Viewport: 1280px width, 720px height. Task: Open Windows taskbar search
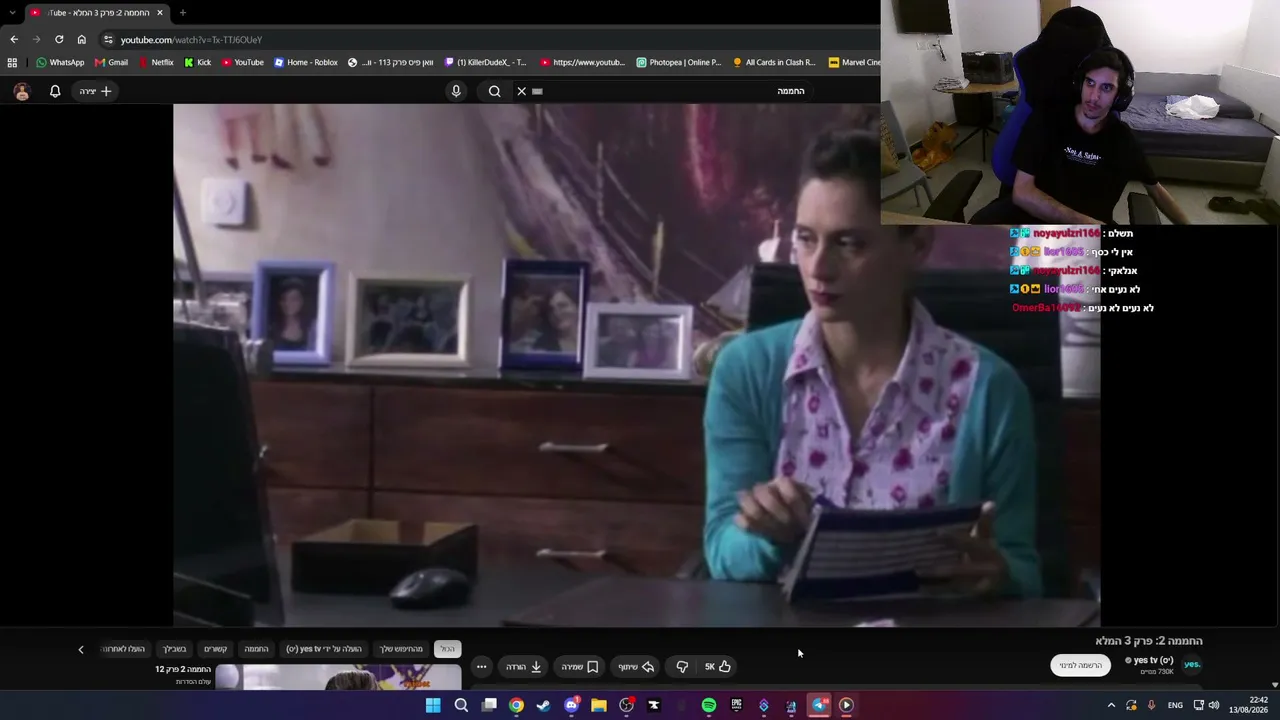(461, 705)
